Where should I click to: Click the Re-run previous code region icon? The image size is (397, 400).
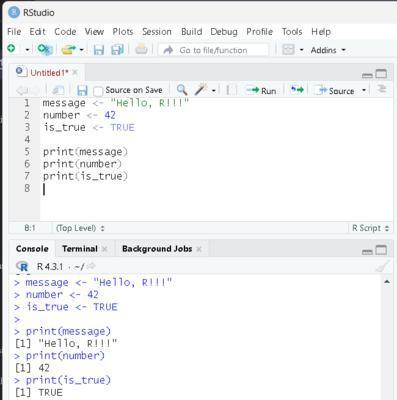pyautogui.click(x=297, y=90)
